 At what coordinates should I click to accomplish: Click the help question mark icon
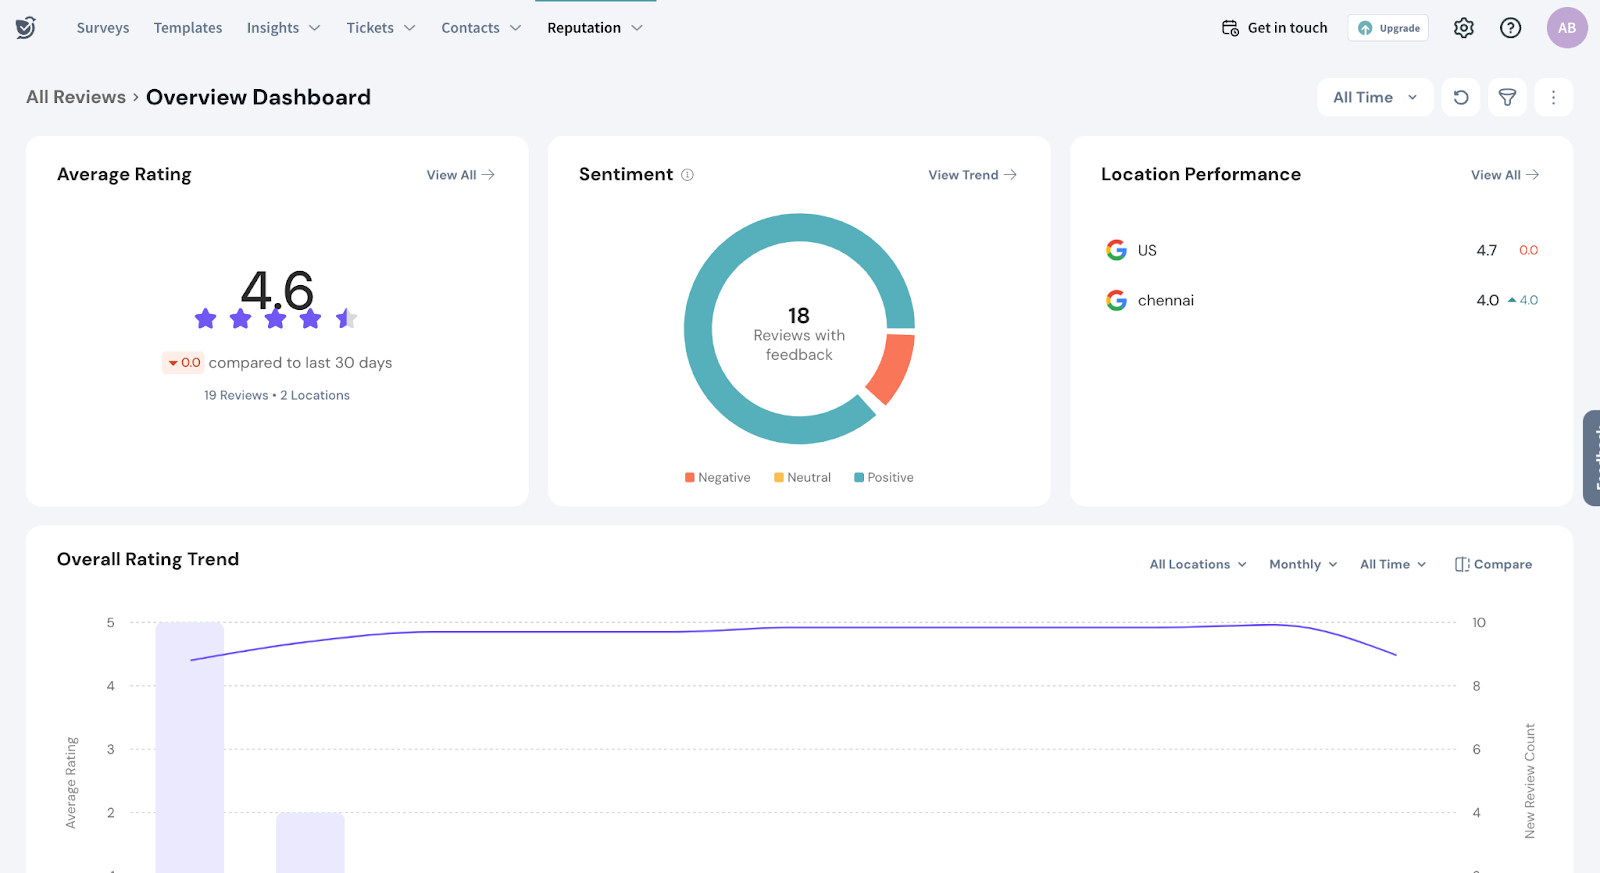pyautogui.click(x=1510, y=28)
